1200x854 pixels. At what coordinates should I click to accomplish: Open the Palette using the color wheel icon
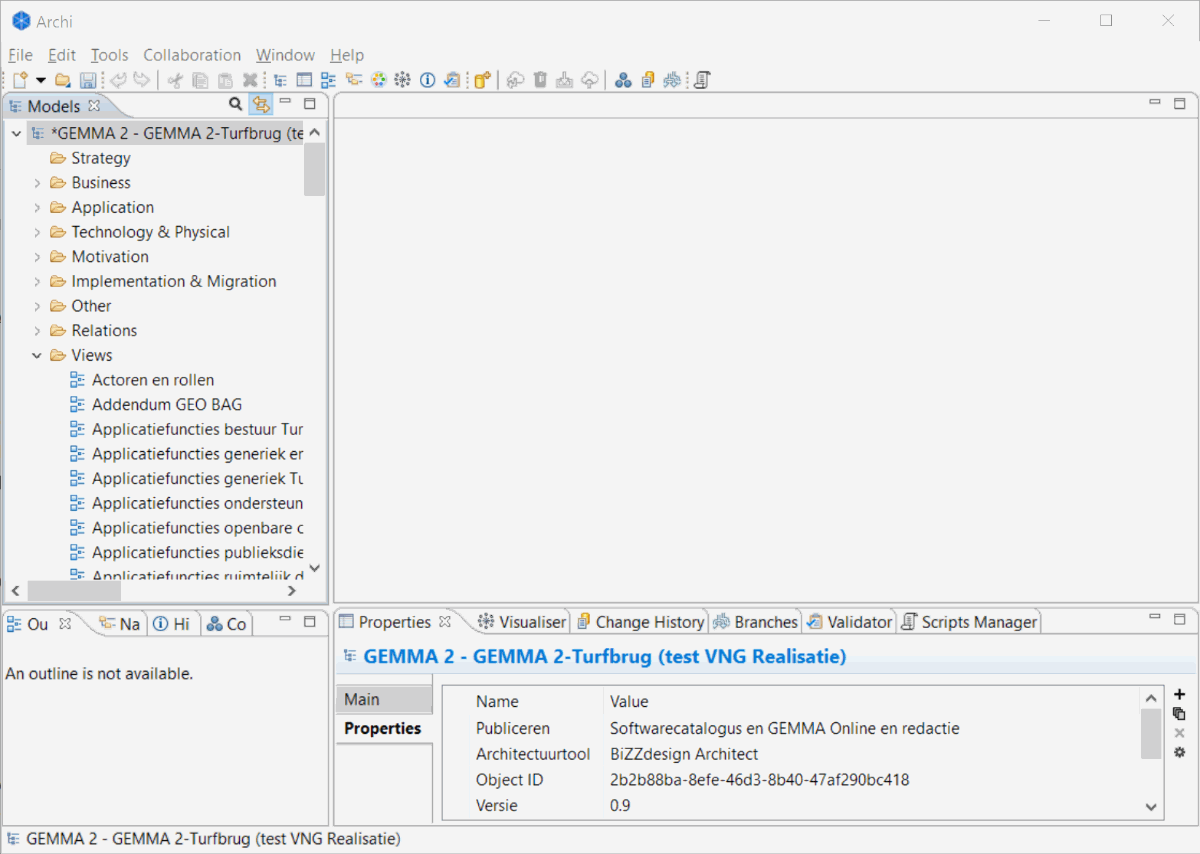click(x=378, y=80)
